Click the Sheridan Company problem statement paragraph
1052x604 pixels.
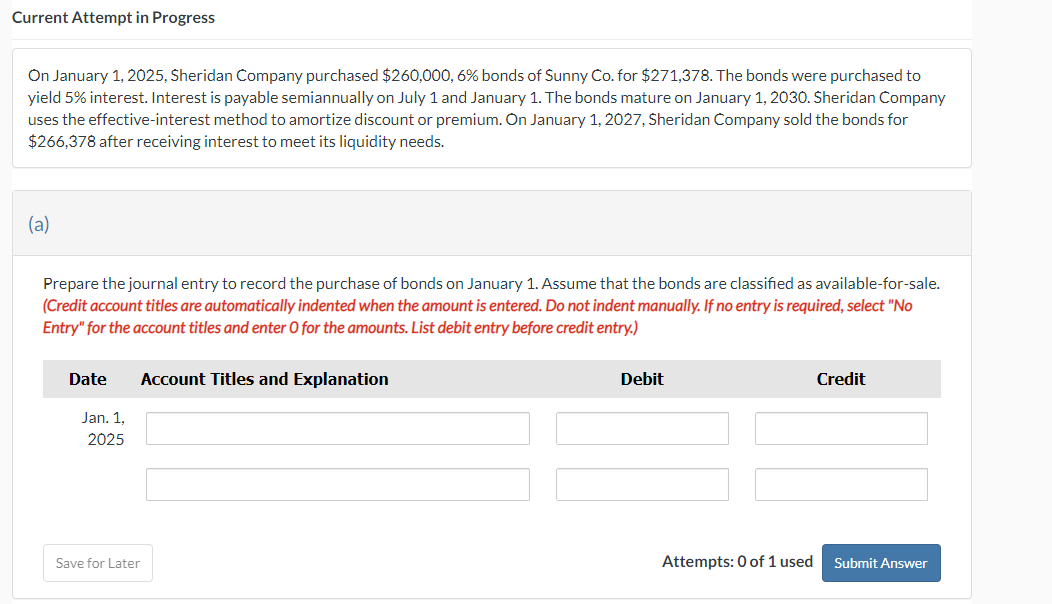click(486, 108)
